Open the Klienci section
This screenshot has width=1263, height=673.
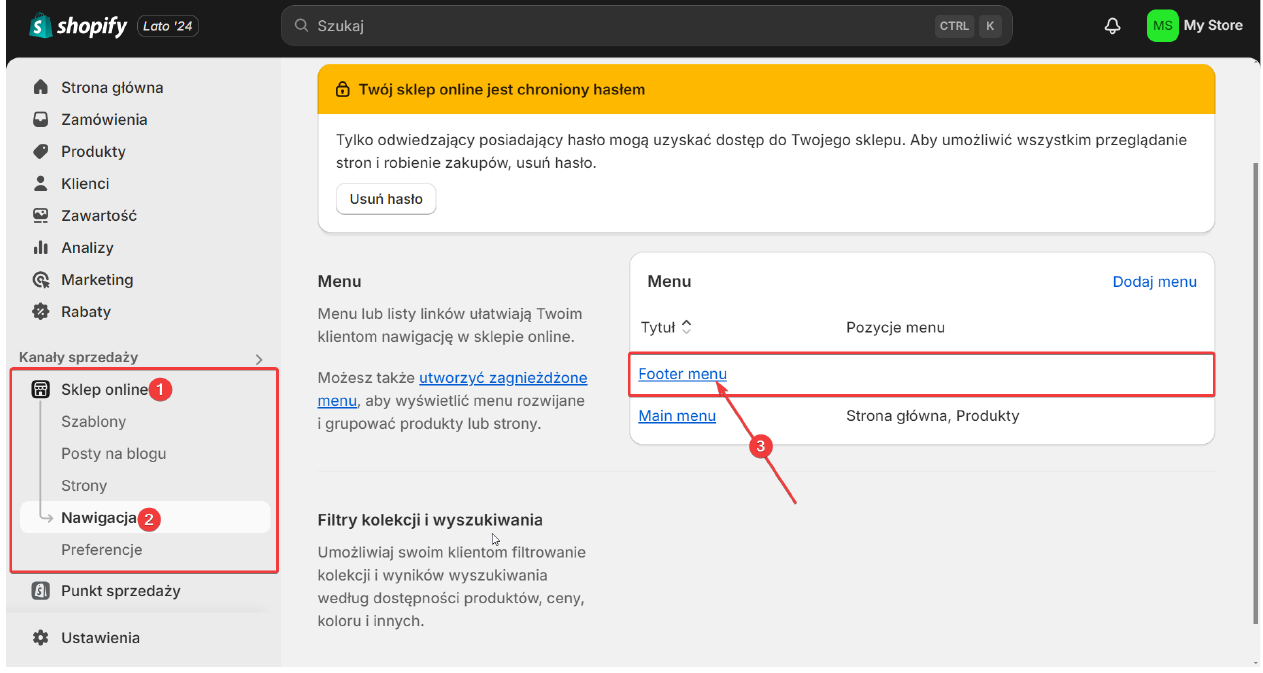pyautogui.click(x=85, y=183)
